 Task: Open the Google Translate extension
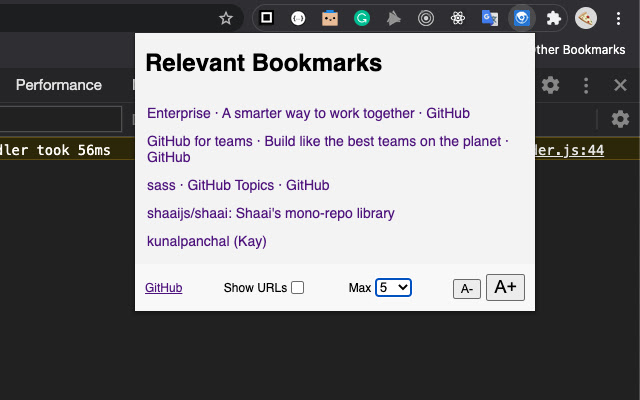[x=490, y=18]
